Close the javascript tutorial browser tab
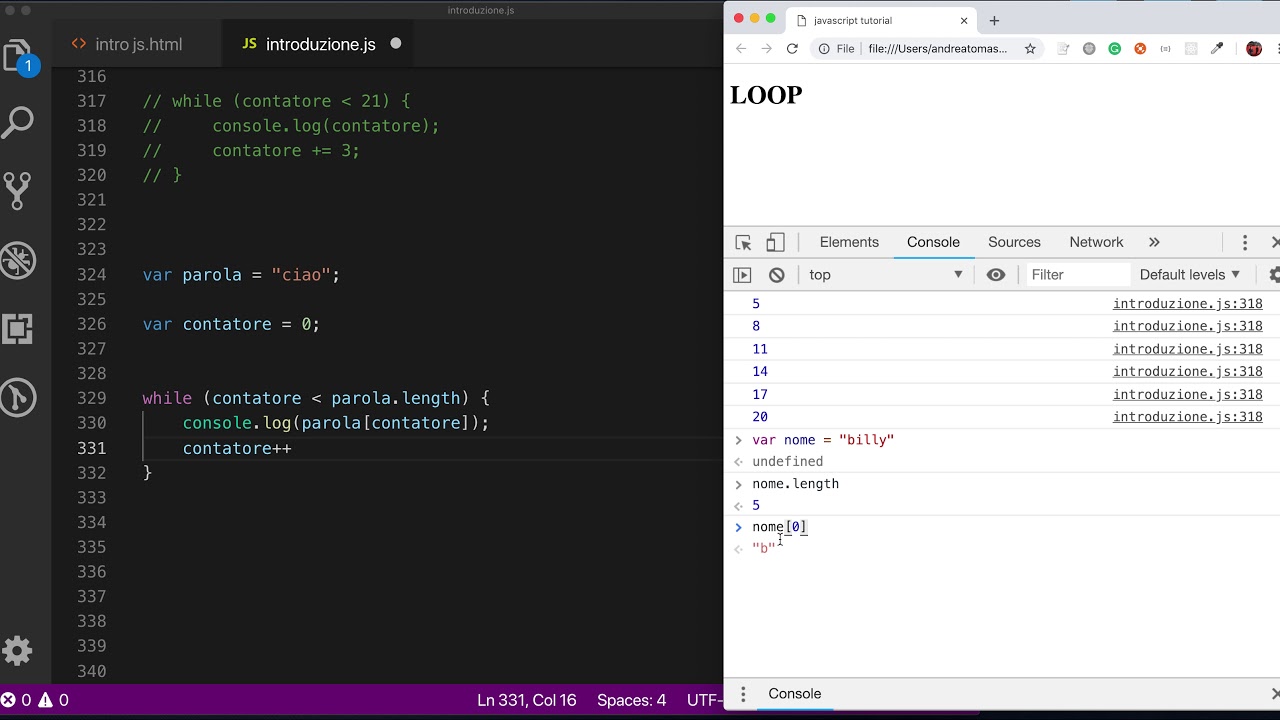Image resolution: width=1280 pixels, height=720 pixels. click(964, 20)
